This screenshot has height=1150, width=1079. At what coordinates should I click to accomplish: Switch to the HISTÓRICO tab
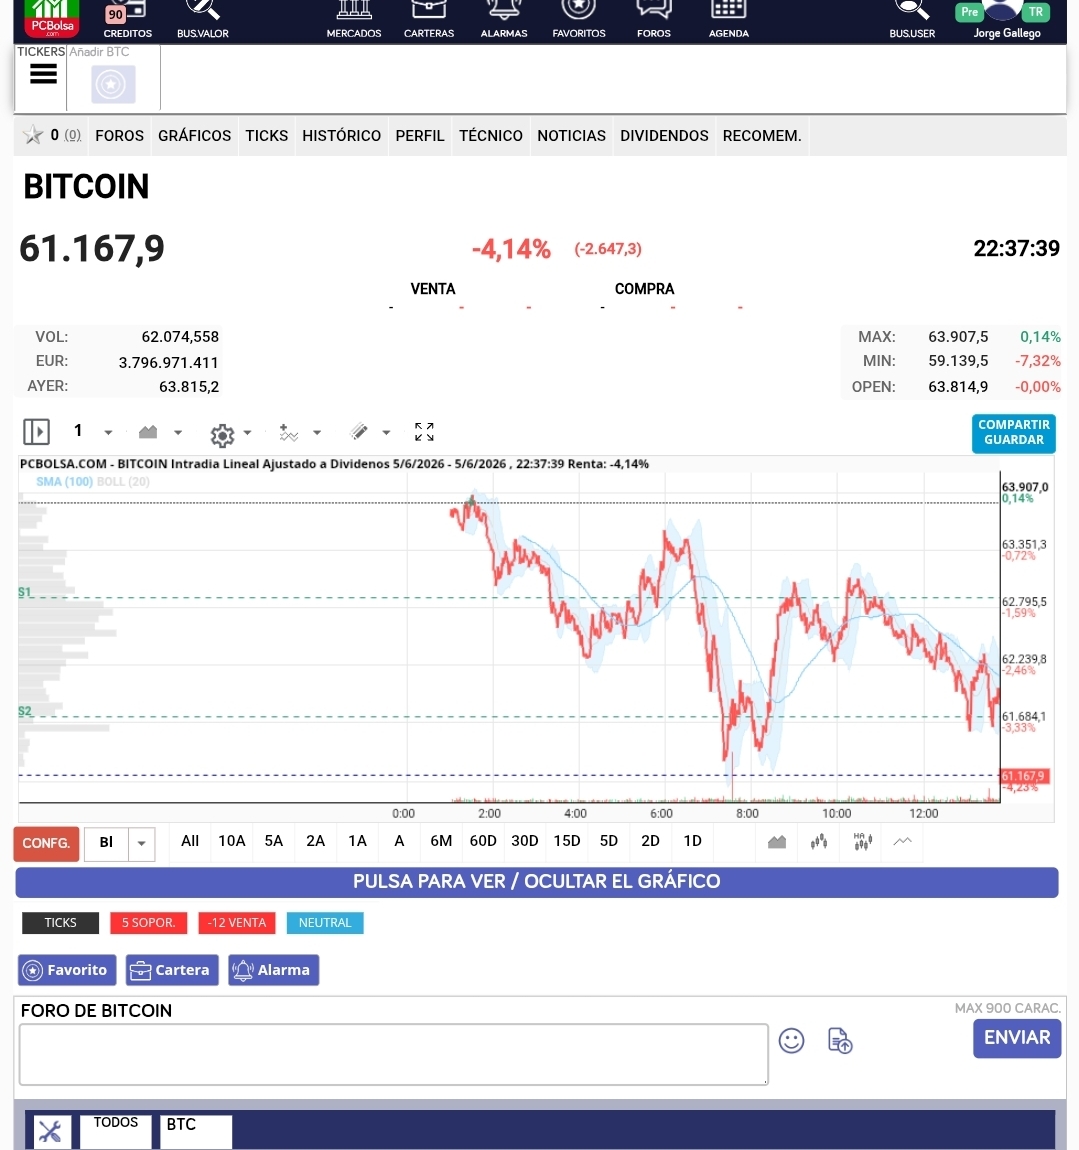[342, 136]
